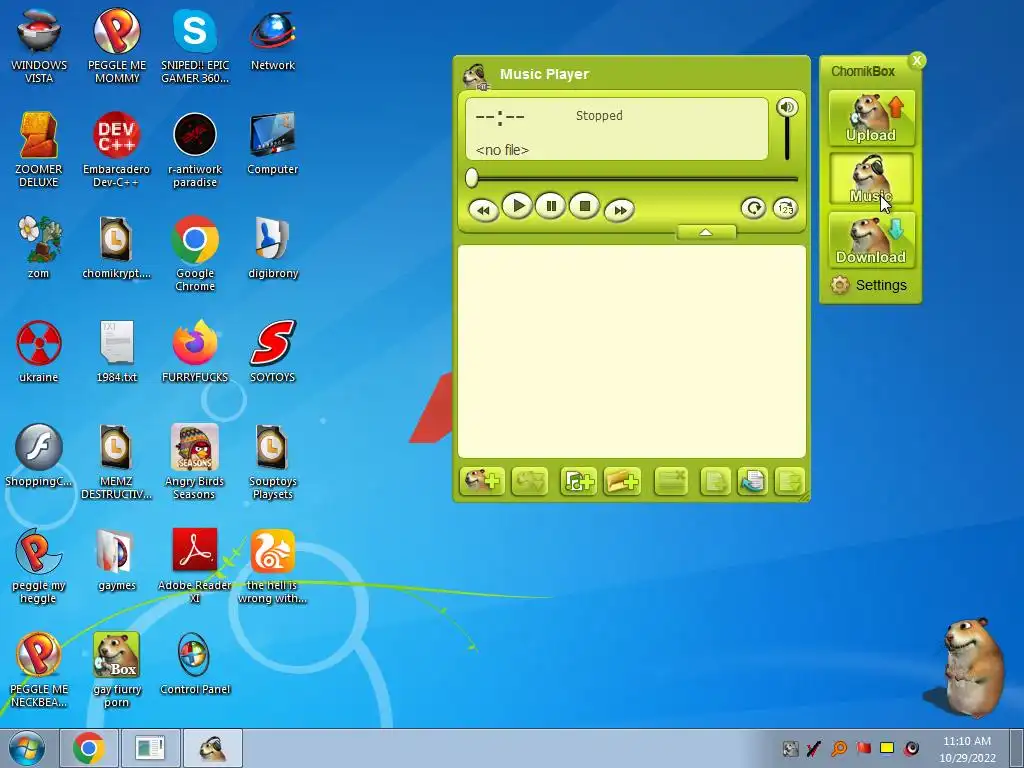
Task: Open the Windows Start menu
Action: click(27, 748)
